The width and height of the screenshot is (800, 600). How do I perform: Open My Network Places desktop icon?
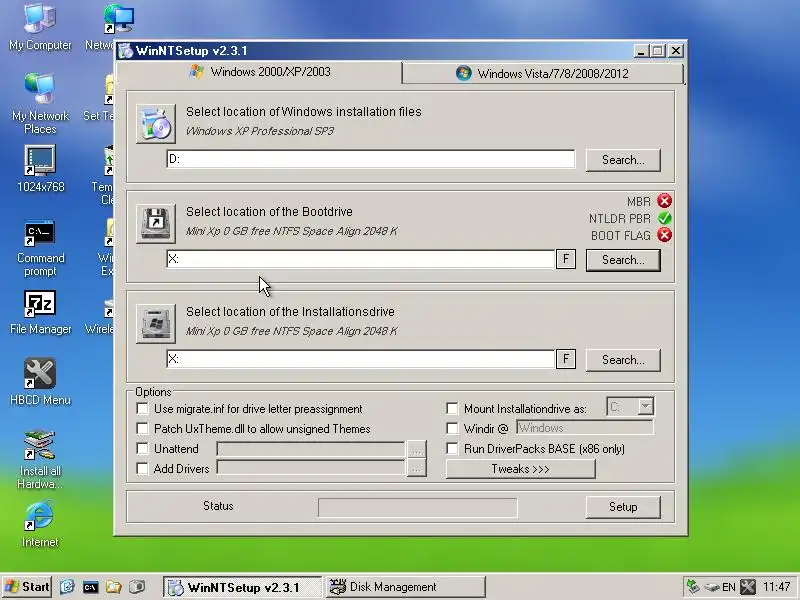tap(40, 104)
